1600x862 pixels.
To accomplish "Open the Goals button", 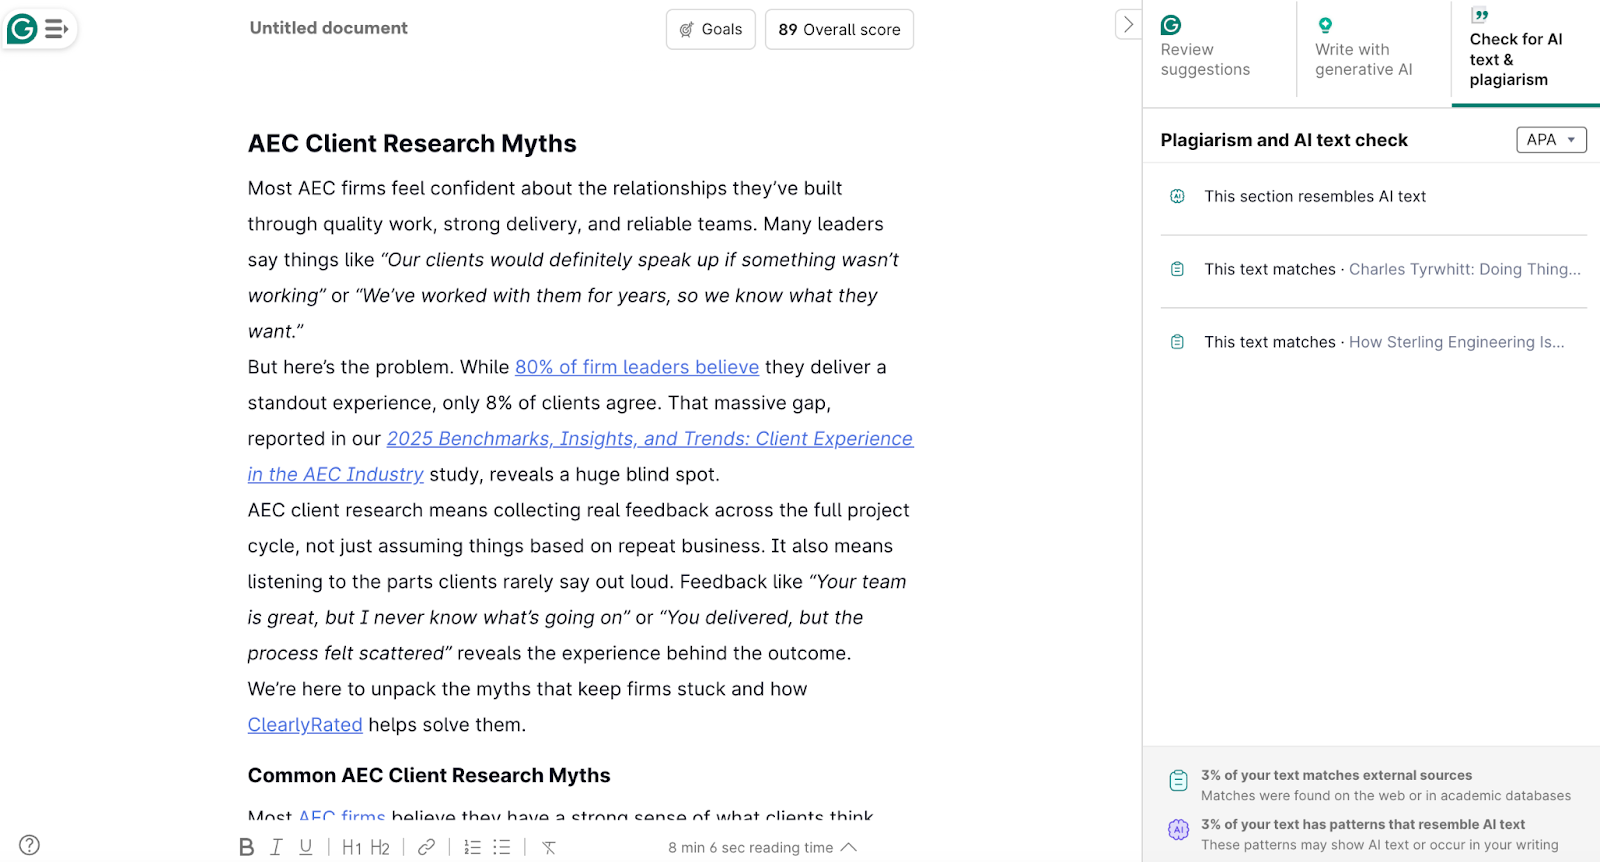I will click(711, 29).
